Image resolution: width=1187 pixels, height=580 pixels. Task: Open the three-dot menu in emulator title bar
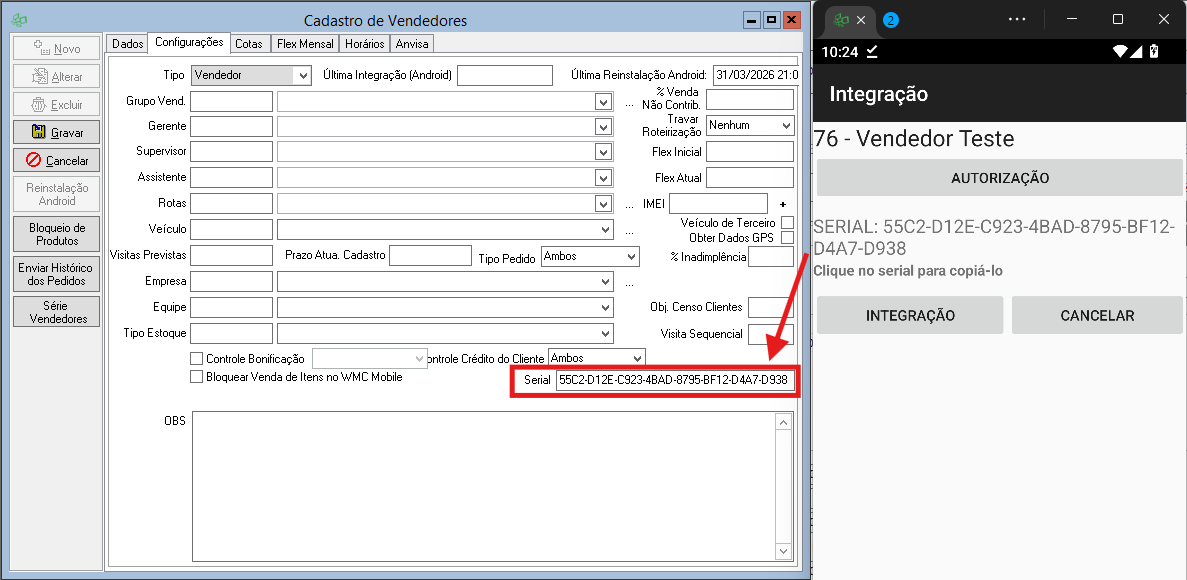pyautogui.click(x=1017, y=19)
